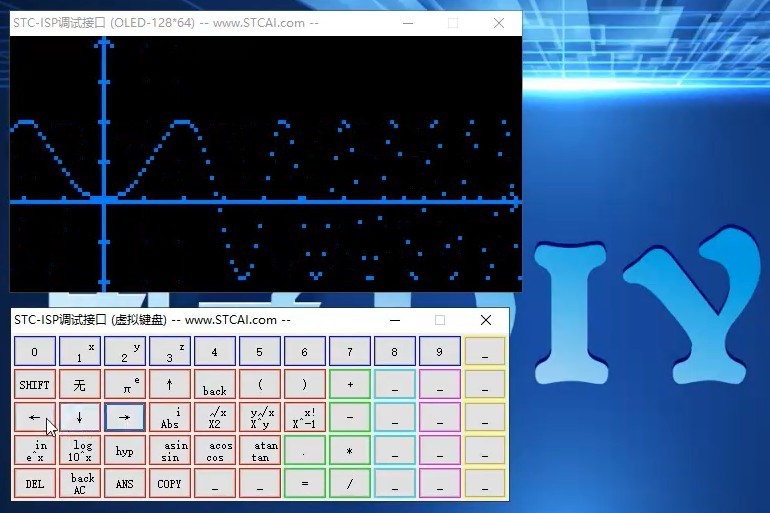The width and height of the screenshot is (770, 513).
Task: Click the number 4 key
Action: [215, 351]
